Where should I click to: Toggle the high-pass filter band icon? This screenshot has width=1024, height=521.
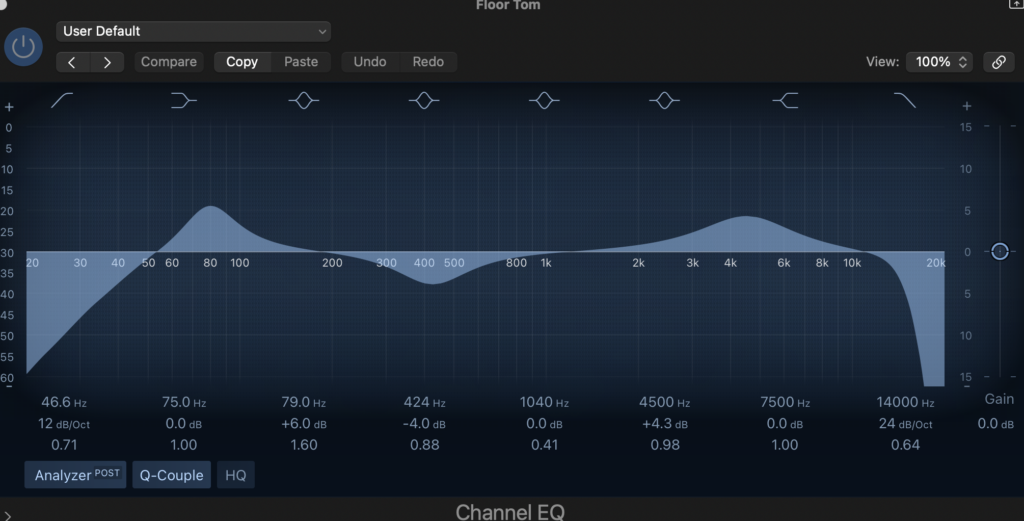[62, 100]
